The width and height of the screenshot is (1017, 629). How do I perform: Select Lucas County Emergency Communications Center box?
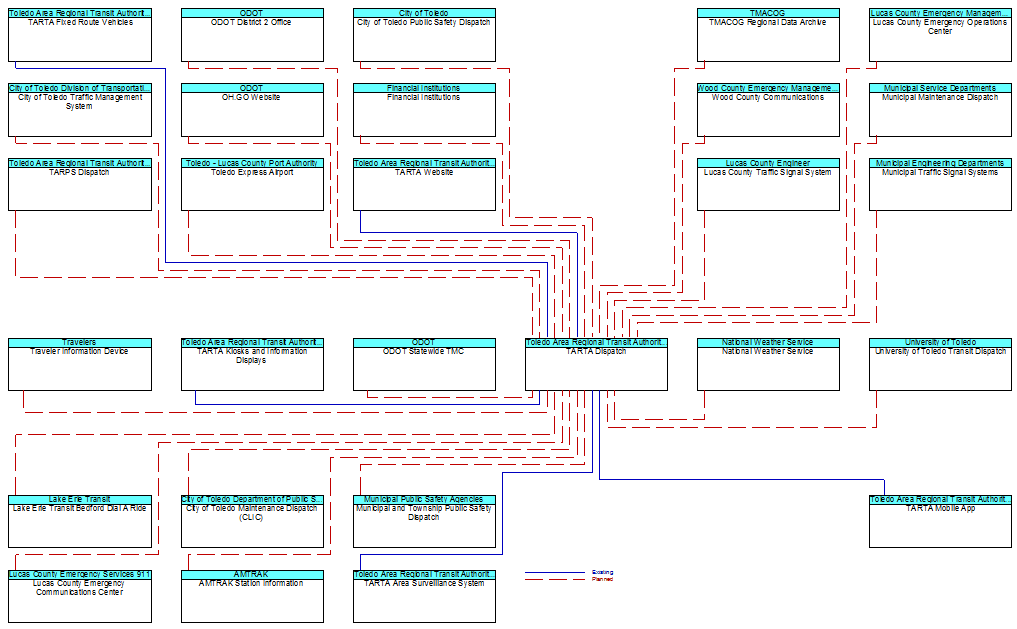pos(80,597)
